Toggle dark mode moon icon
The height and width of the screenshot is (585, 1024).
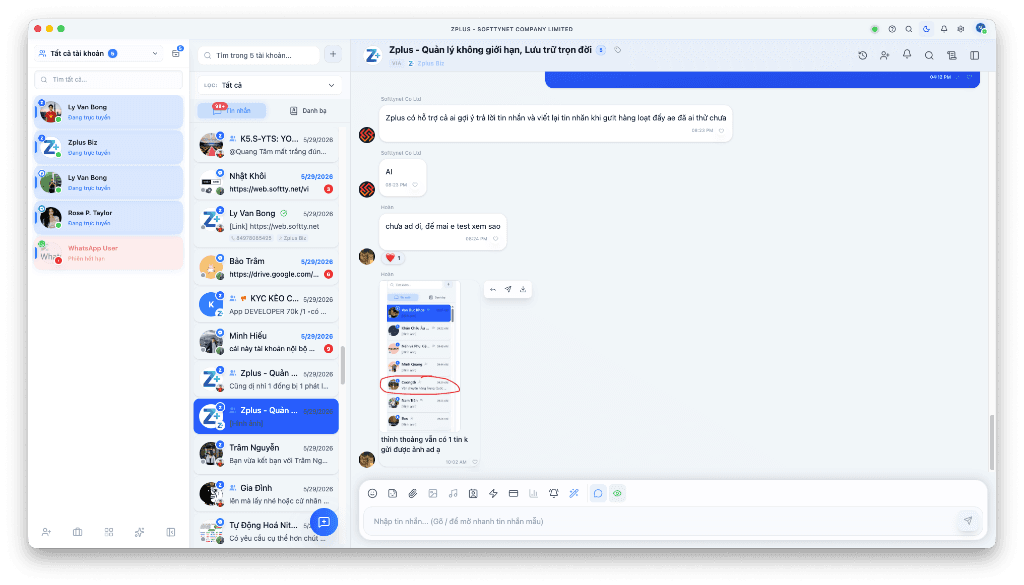coord(926,29)
